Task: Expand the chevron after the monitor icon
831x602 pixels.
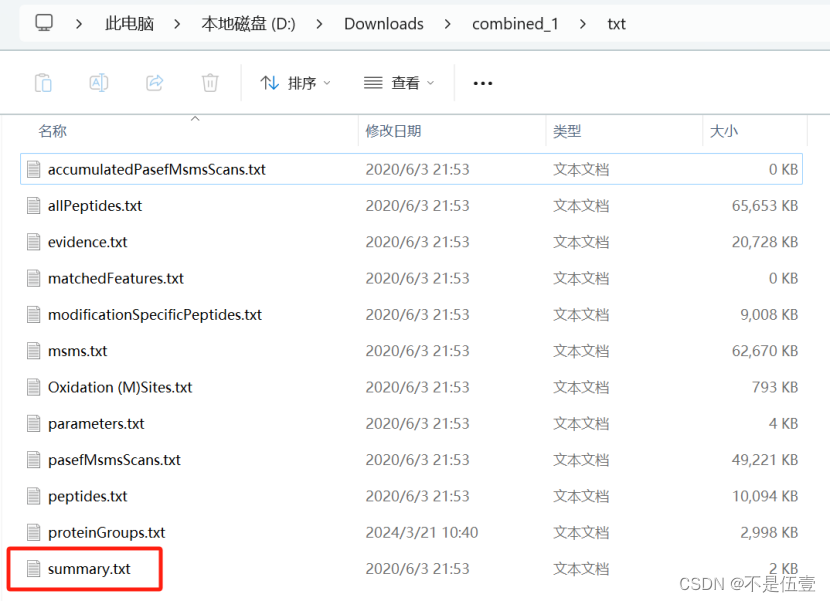Action: (x=79, y=24)
